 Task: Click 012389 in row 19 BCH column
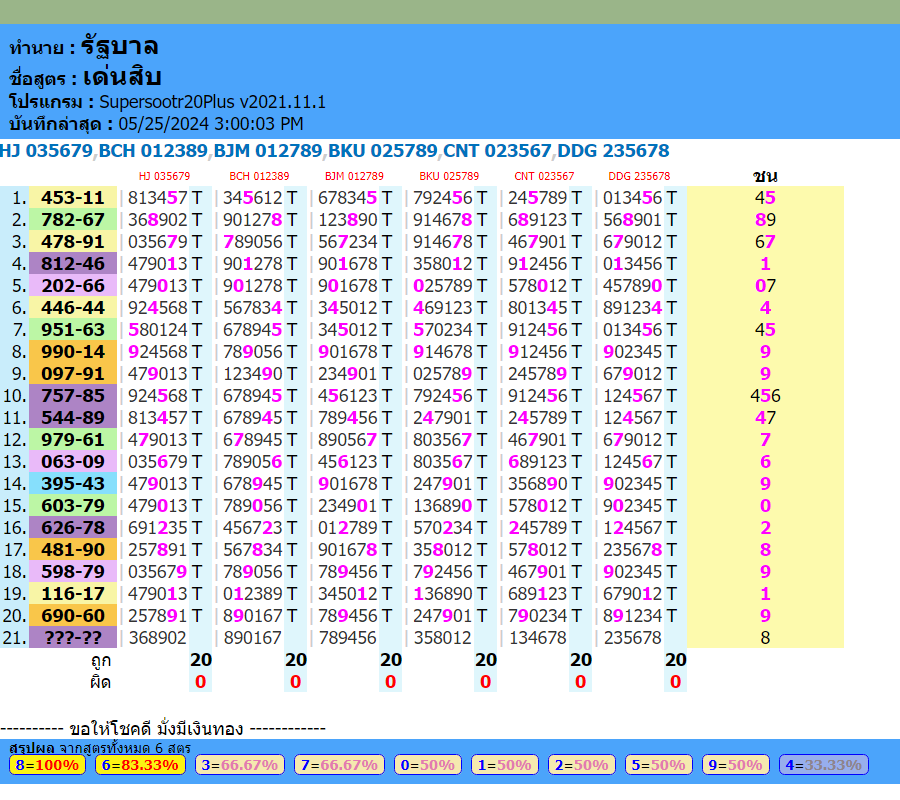253,593
